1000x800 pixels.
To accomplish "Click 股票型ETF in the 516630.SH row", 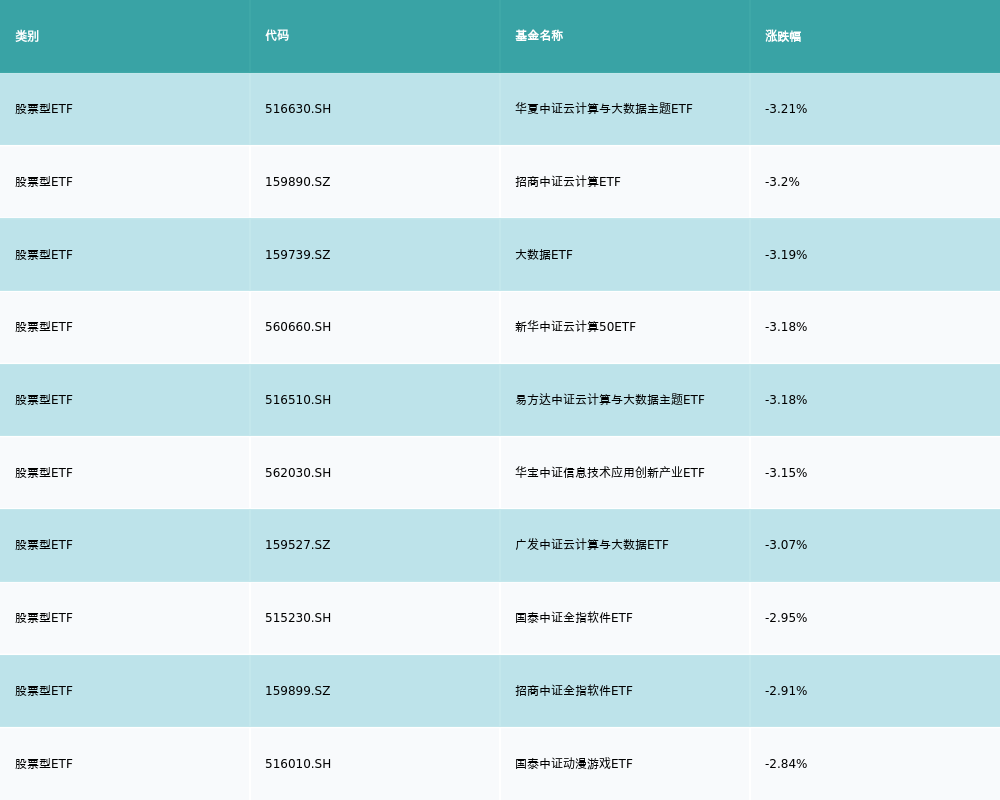I will click(x=44, y=109).
